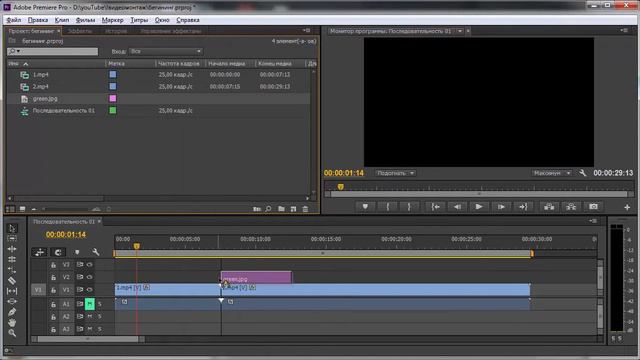Pick the pink label swatch for green.jpg
Viewport: 640px width, 360px height.
[113, 98]
